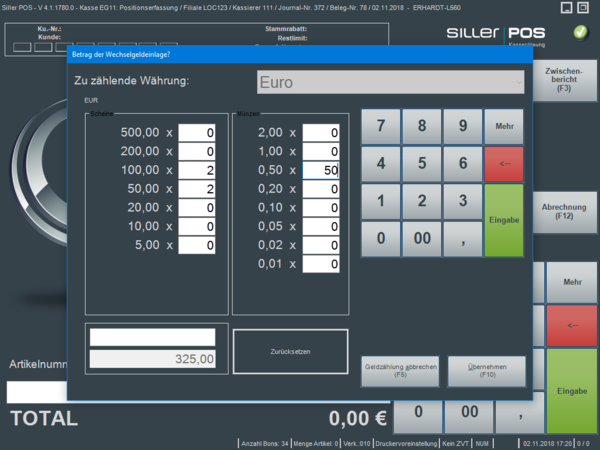Click the green checkmark status icon

(581, 33)
